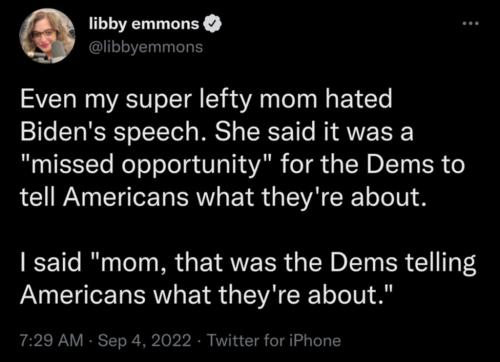
Task: Open the three-dot more options menu
Action: [470, 23]
